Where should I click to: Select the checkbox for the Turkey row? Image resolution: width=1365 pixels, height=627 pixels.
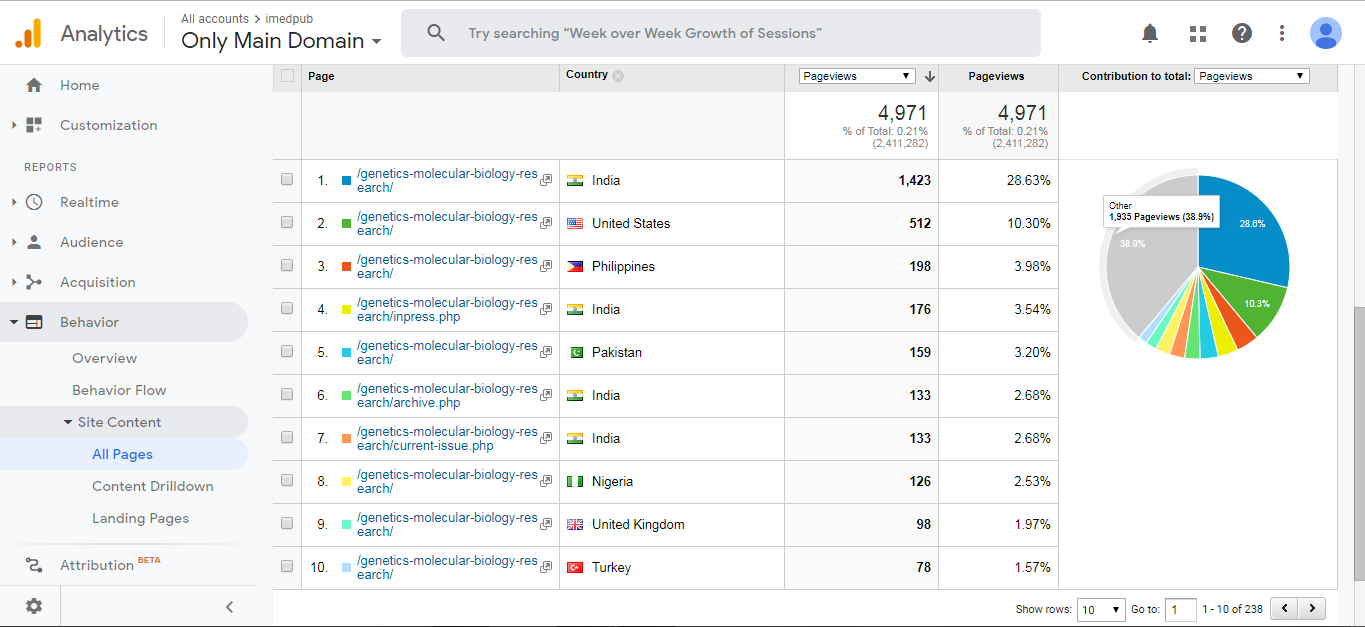click(x=287, y=567)
